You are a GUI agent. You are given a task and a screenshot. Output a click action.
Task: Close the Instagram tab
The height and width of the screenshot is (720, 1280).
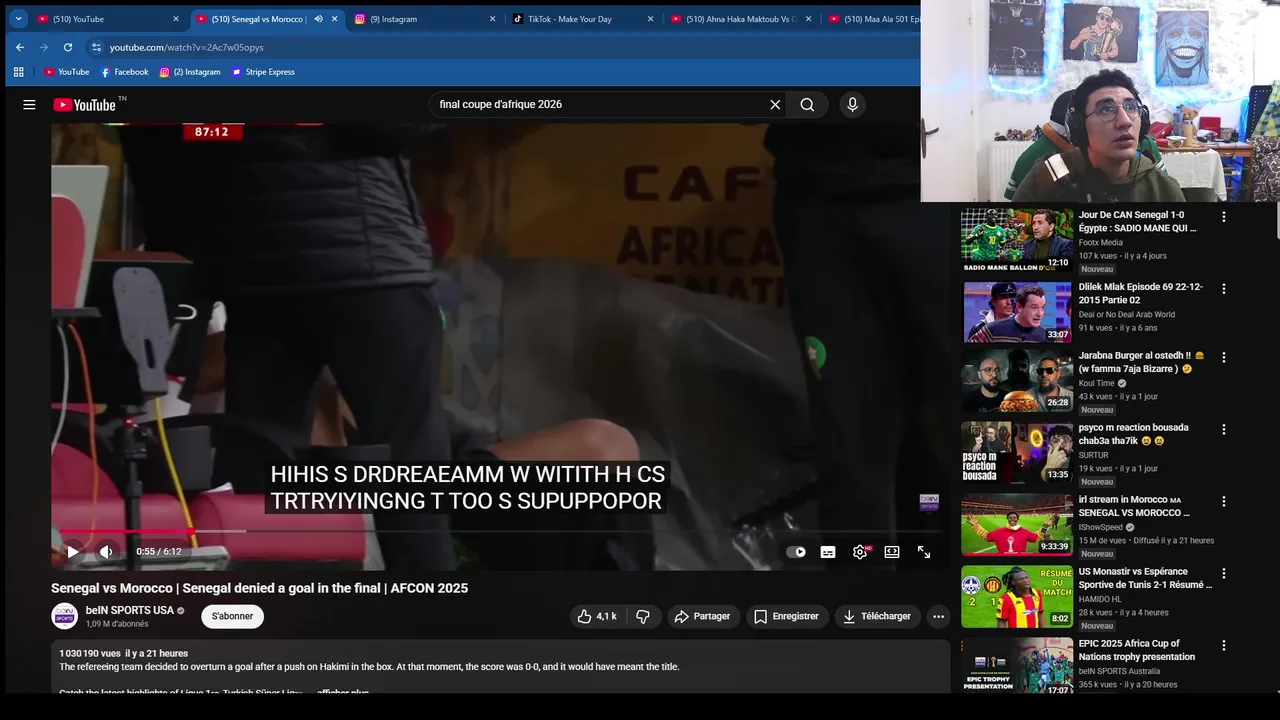pos(492,19)
